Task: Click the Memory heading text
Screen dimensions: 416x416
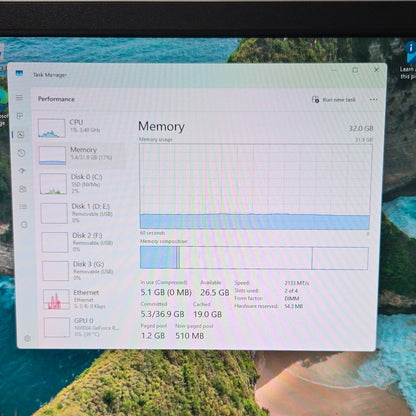Action: point(161,127)
